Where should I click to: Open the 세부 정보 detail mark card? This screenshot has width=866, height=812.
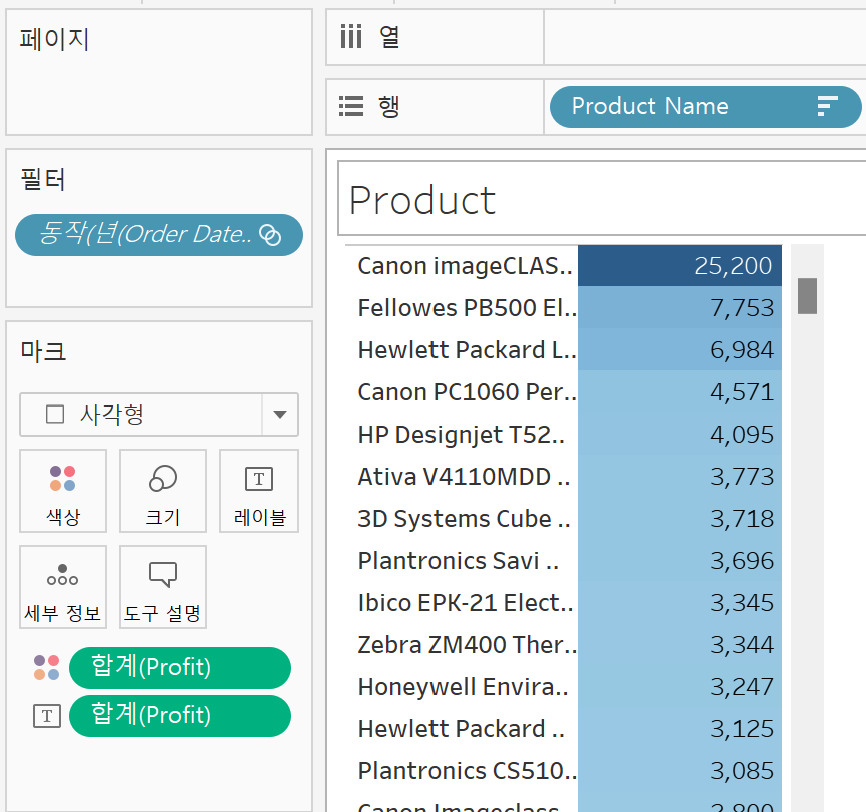point(63,587)
